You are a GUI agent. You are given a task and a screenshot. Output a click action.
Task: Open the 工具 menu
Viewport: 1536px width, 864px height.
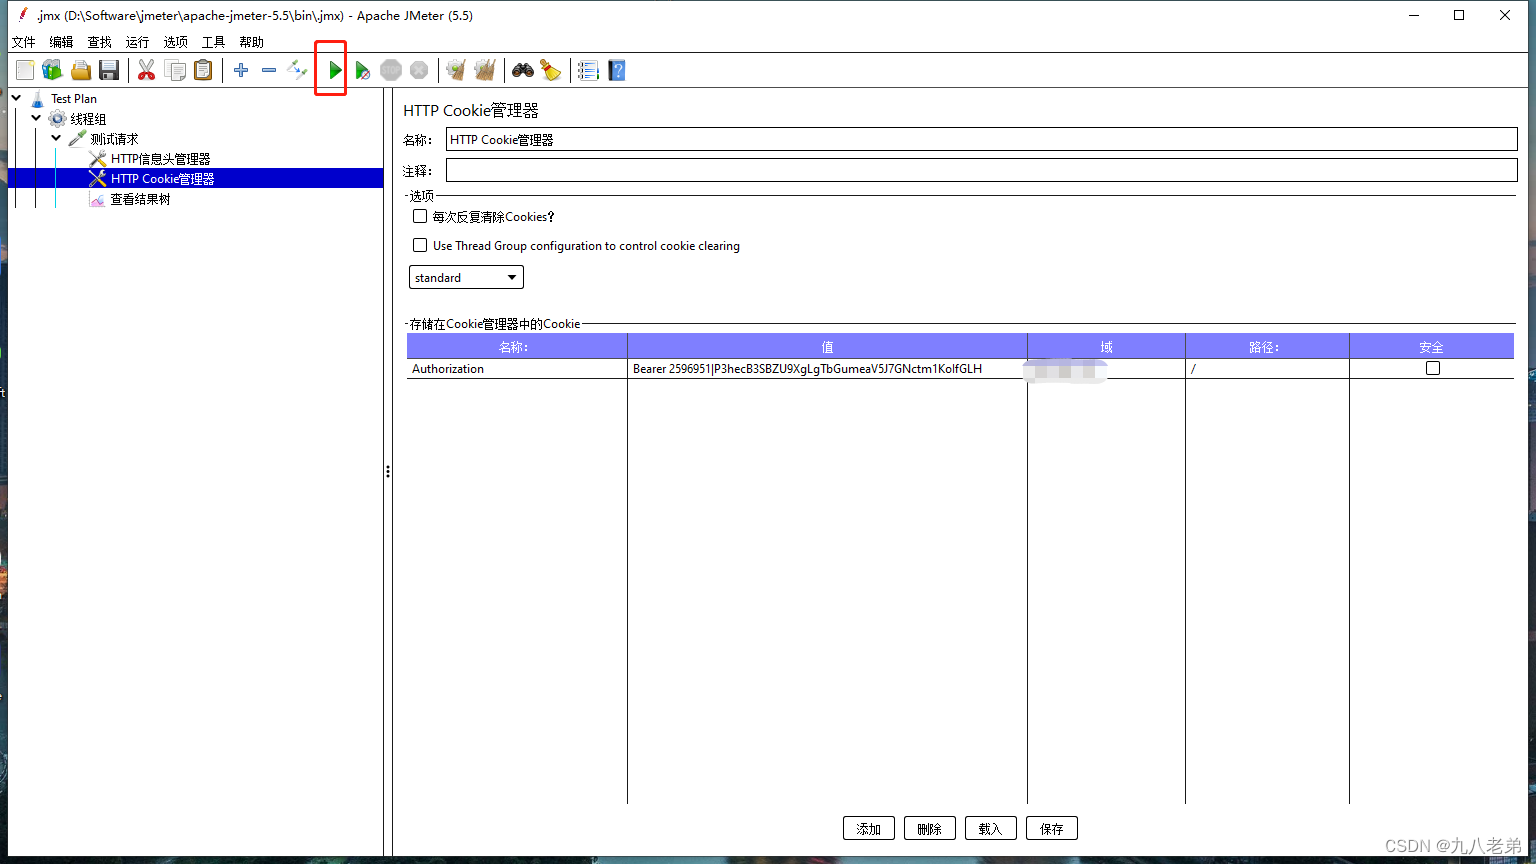click(x=213, y=42)
